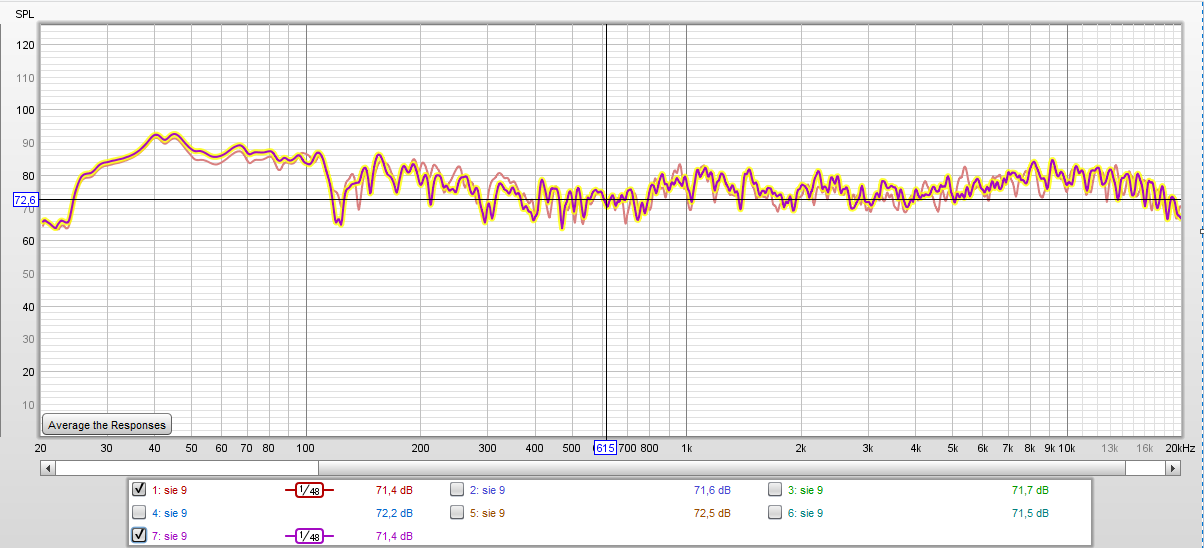Click the 72,5 dB value of trace 5

point(712,513)
